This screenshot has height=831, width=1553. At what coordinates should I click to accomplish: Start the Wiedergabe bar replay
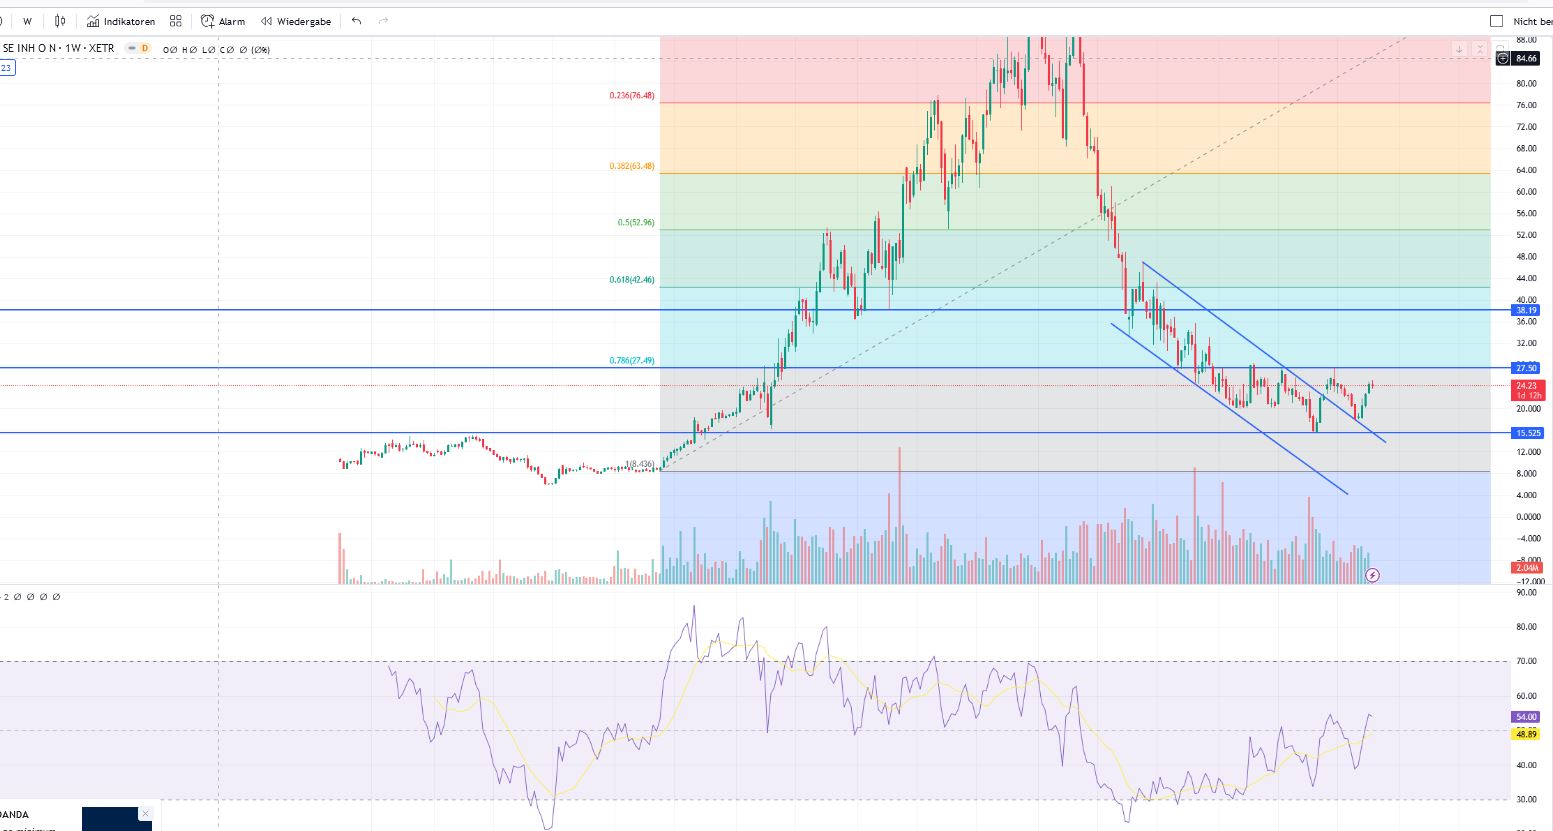tap(296, 21)
